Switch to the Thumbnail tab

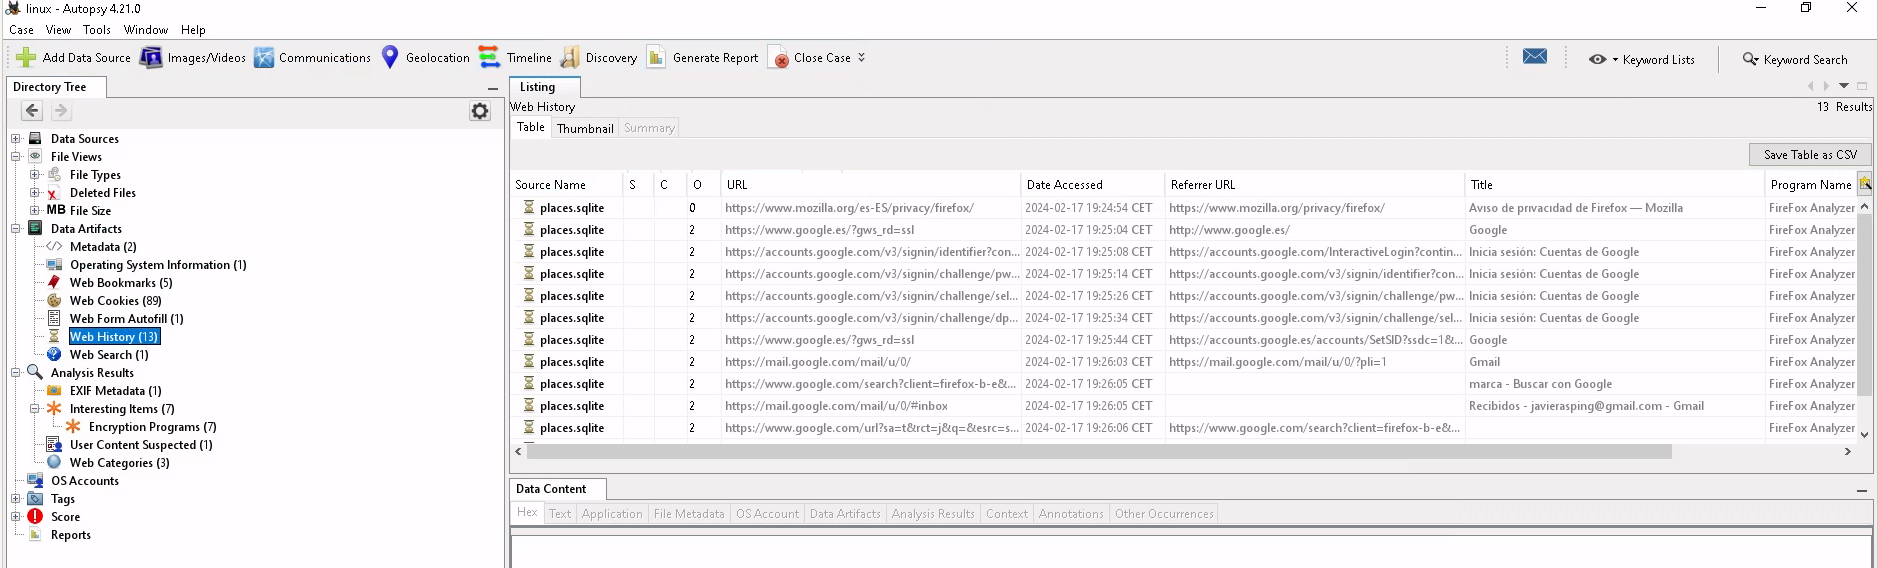[x=585, y=128]
